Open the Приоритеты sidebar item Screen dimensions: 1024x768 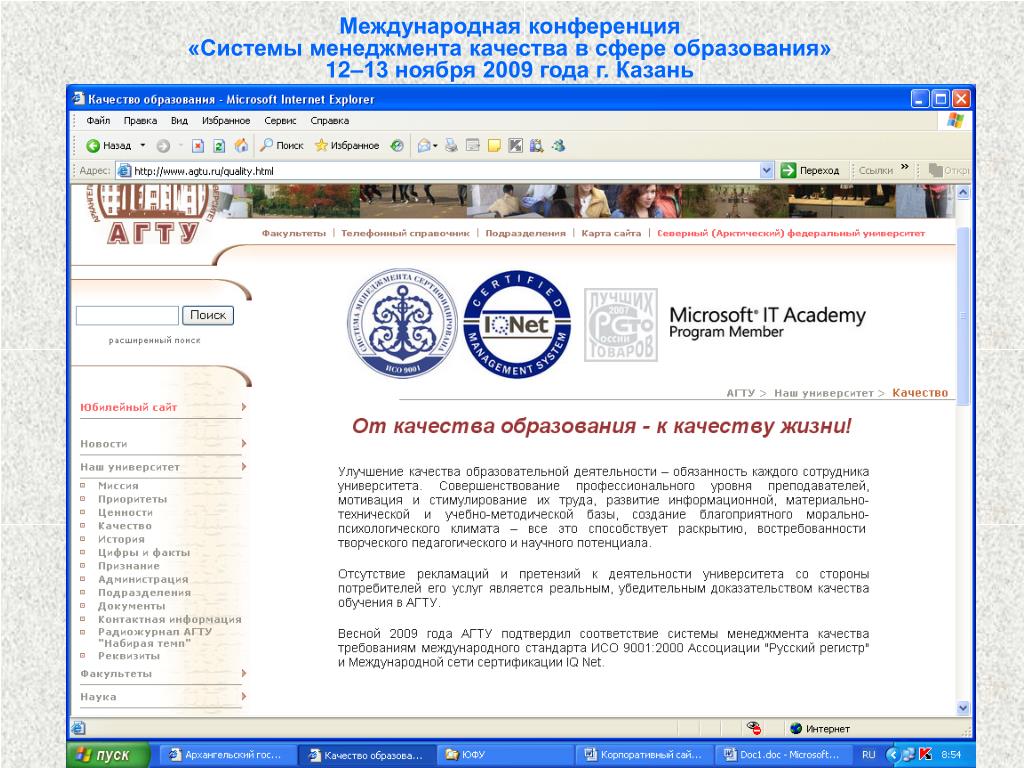coord(133,500)
